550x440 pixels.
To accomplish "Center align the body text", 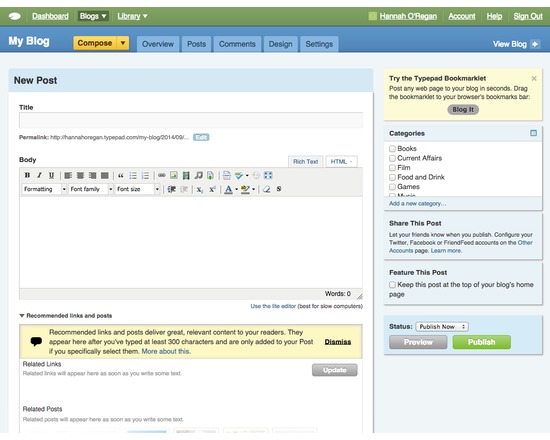I will [x=80, y=175].
